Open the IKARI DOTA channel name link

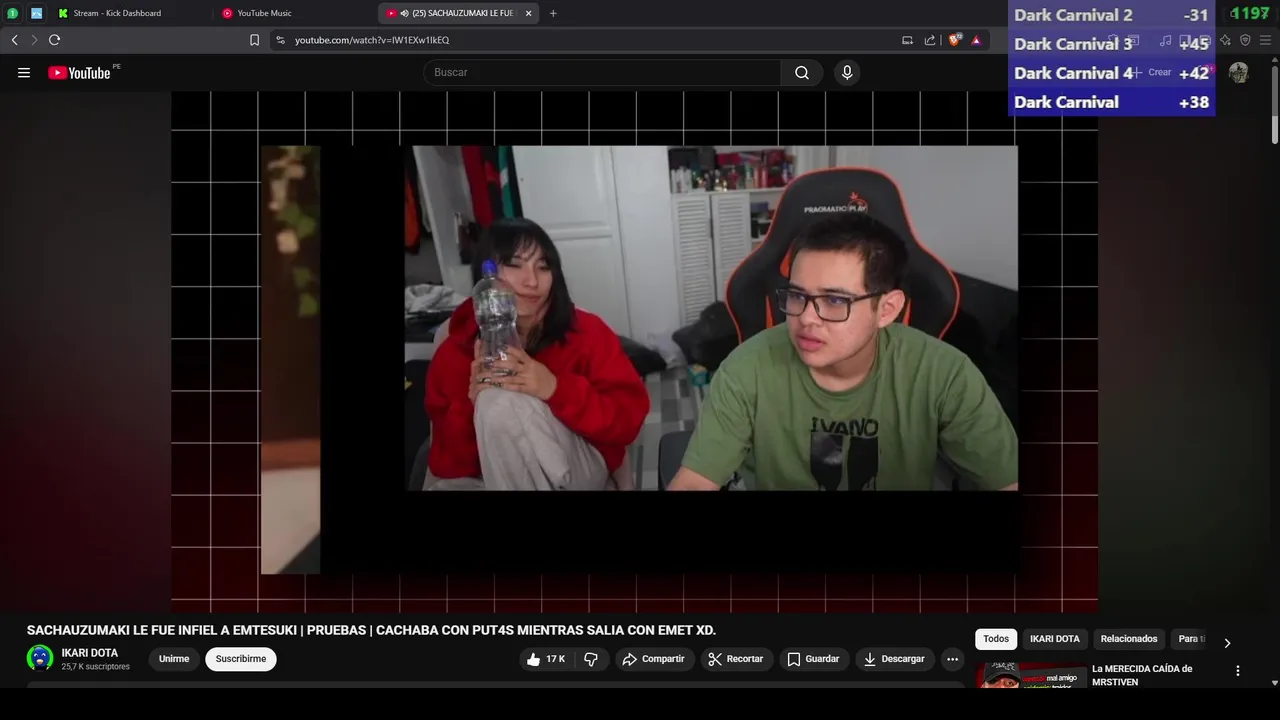[89, 653]
